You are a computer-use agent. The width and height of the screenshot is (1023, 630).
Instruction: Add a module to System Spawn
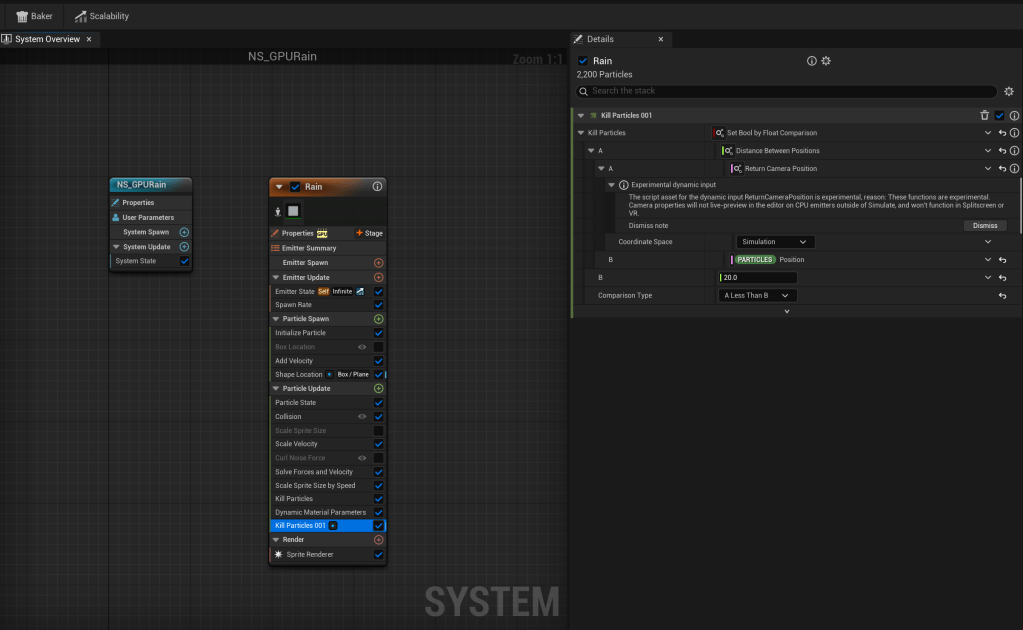pyautogui.click(x=184, y=232)
